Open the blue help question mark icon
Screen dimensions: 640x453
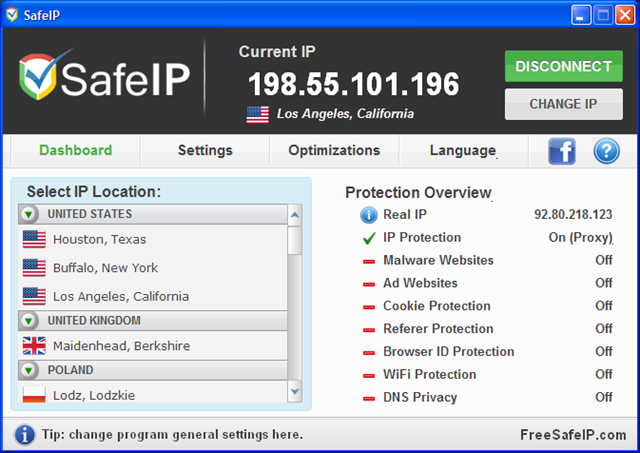pos(606,151)
